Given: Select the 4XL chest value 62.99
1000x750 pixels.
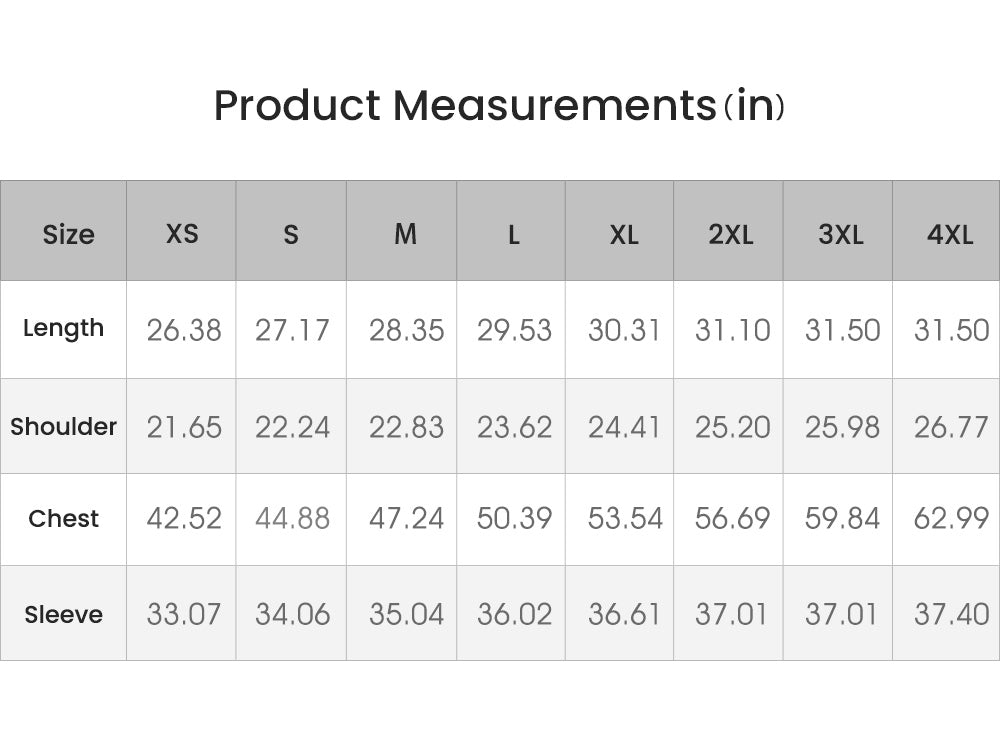Looking at the screenshot, I should [951, 518].
